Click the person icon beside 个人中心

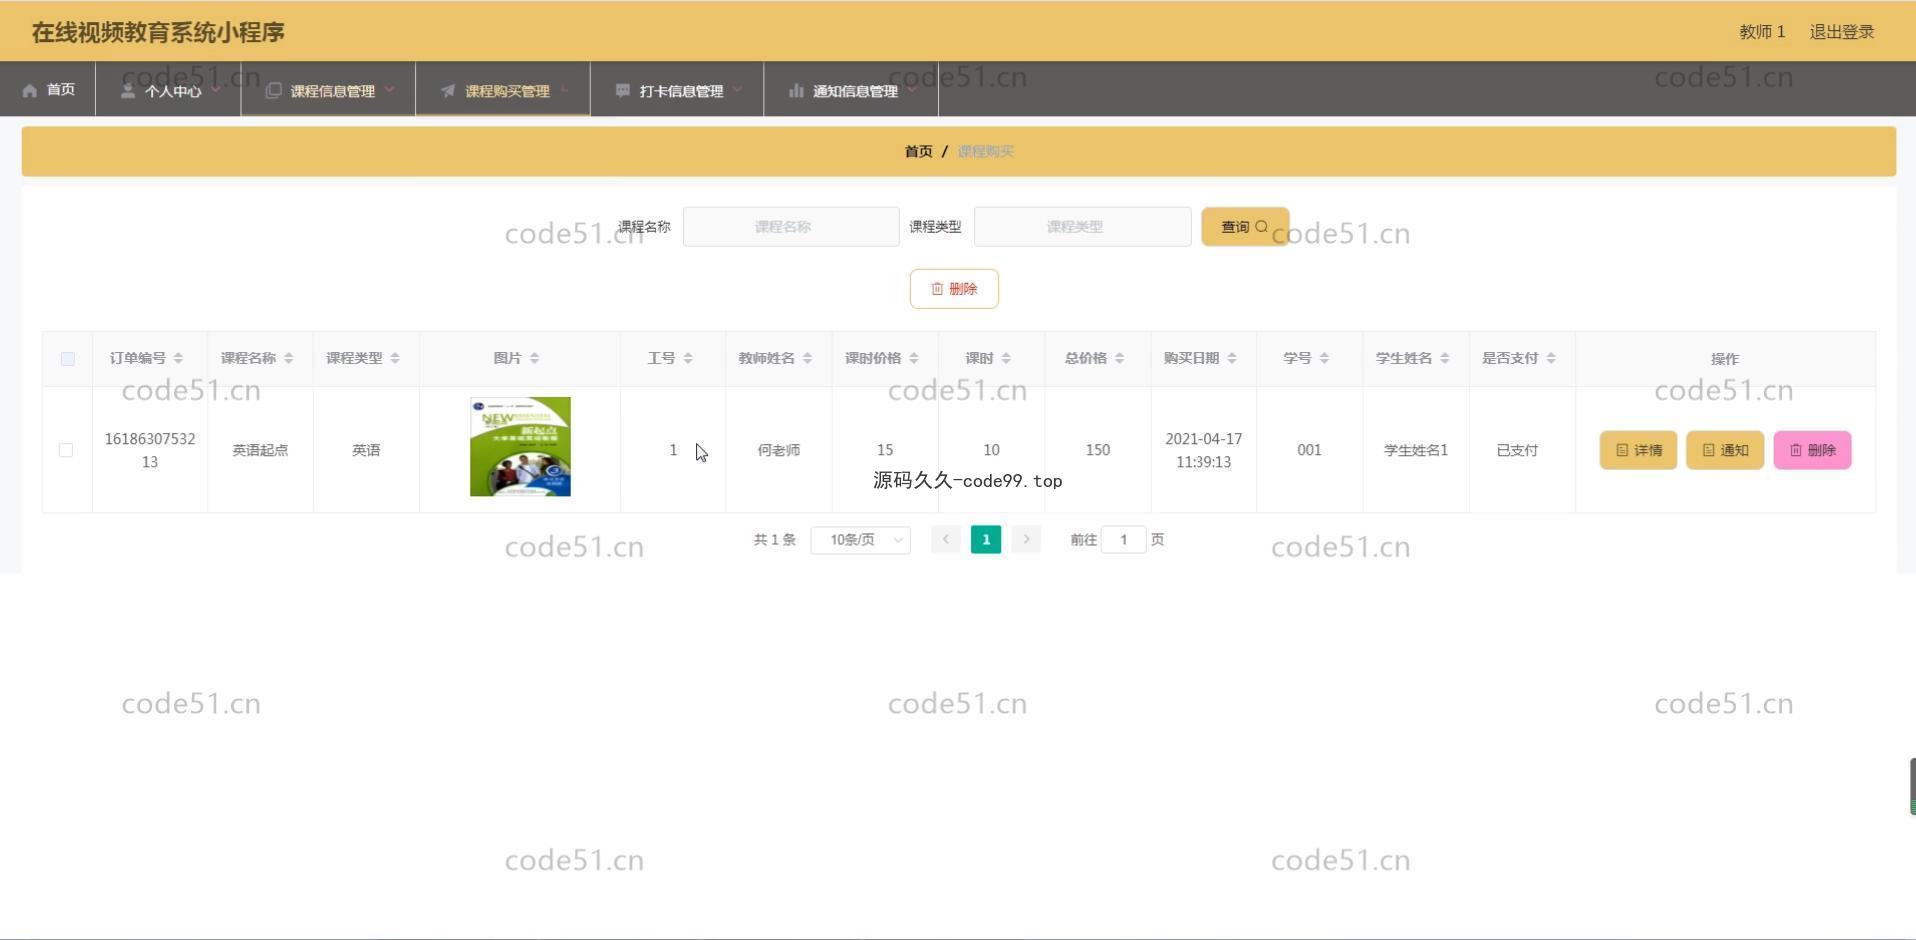pyautogui.click(x=128, y=90)
